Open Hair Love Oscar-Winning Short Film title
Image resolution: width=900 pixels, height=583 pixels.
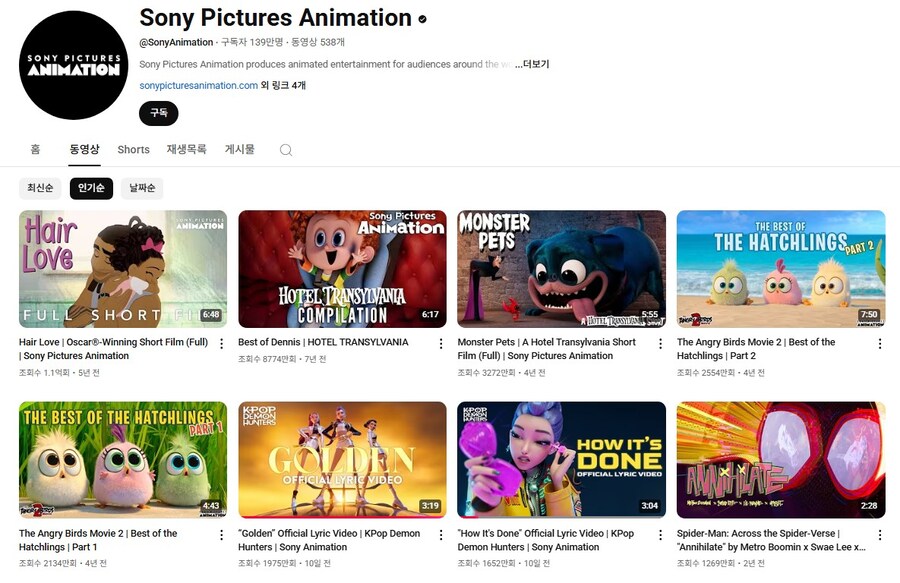(x=114, y=349)
